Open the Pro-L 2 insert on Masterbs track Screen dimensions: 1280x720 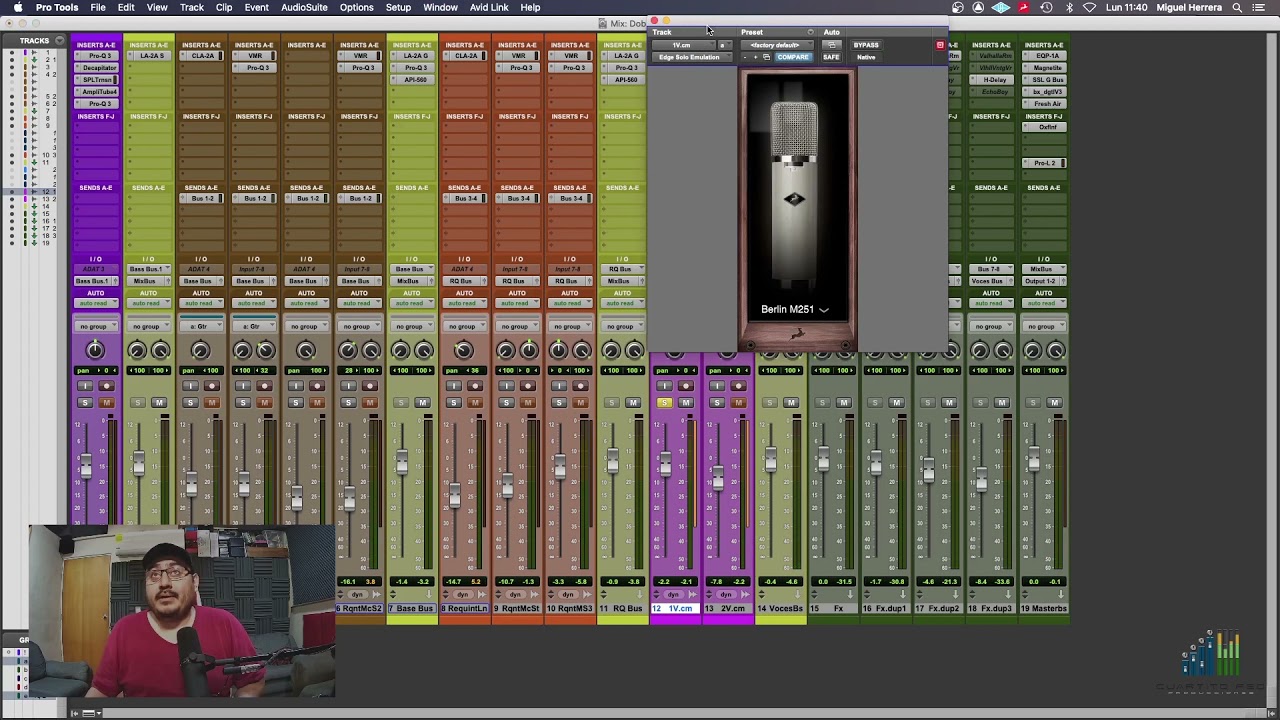[1045, 163]
